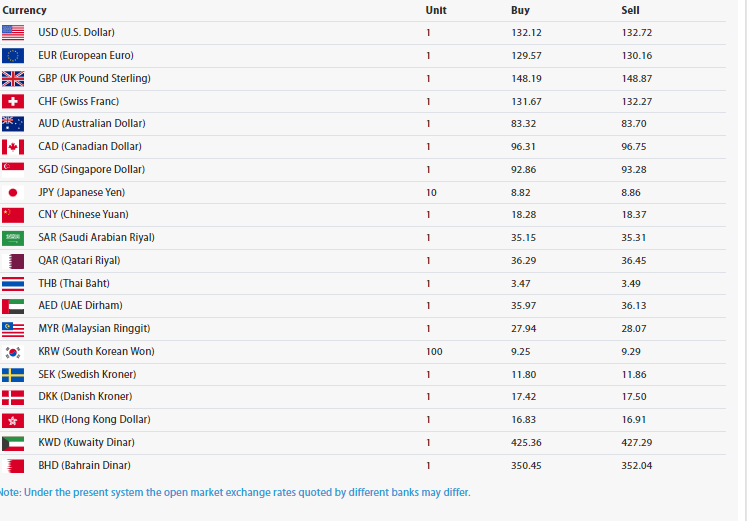Click the open market rates note text
Viewport: 747px width, 521px height.
point(235,492)
